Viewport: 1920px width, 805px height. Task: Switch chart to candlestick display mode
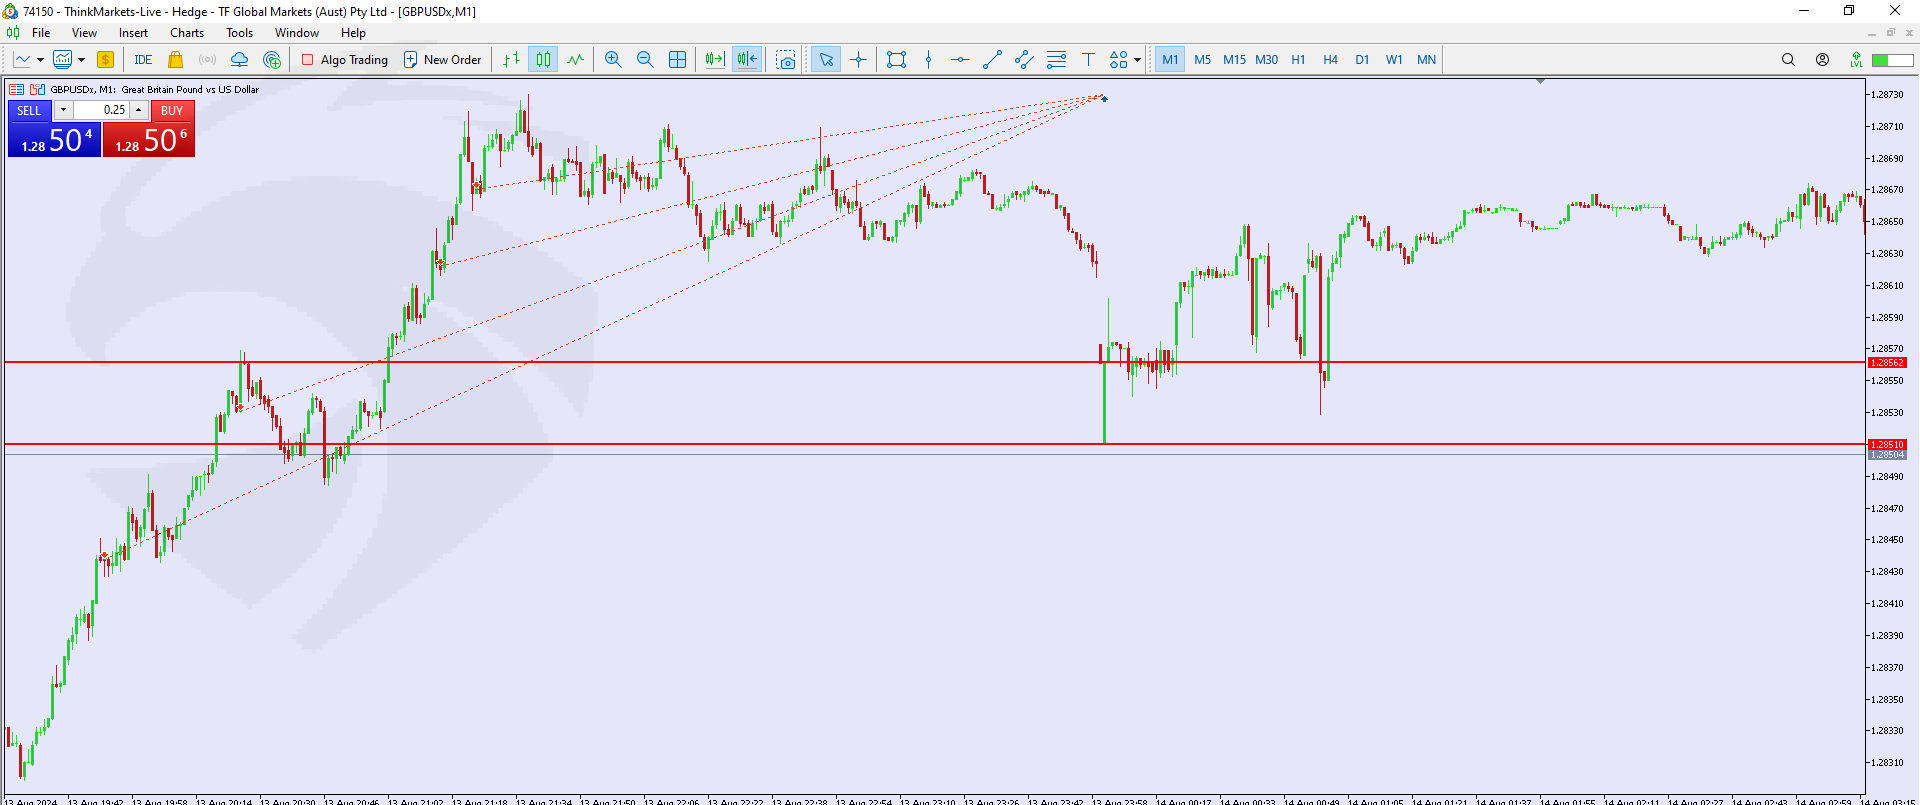pyautogui.click(x=543, y=60)
